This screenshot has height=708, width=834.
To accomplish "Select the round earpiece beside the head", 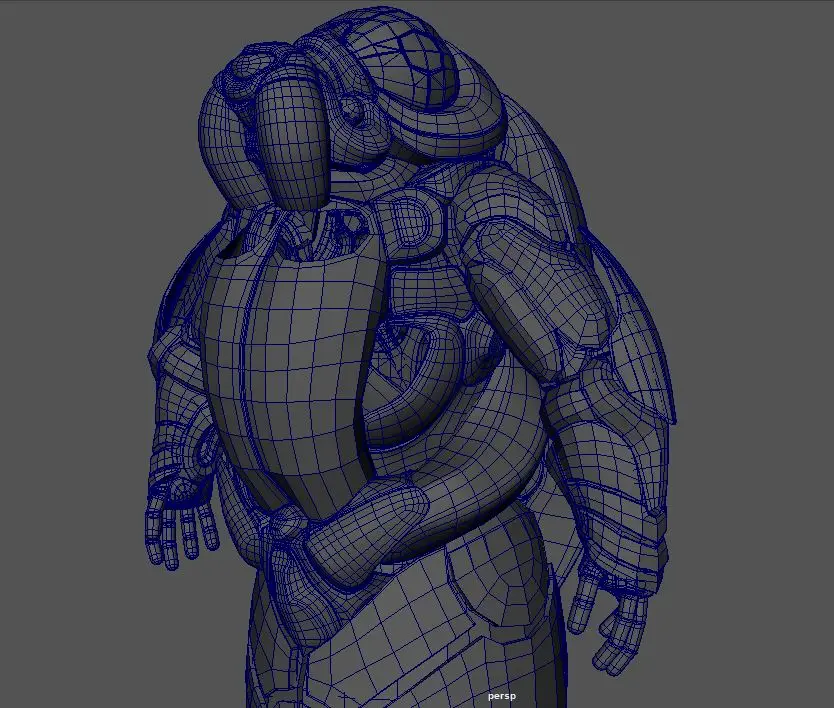I will (x=352, y=110).
